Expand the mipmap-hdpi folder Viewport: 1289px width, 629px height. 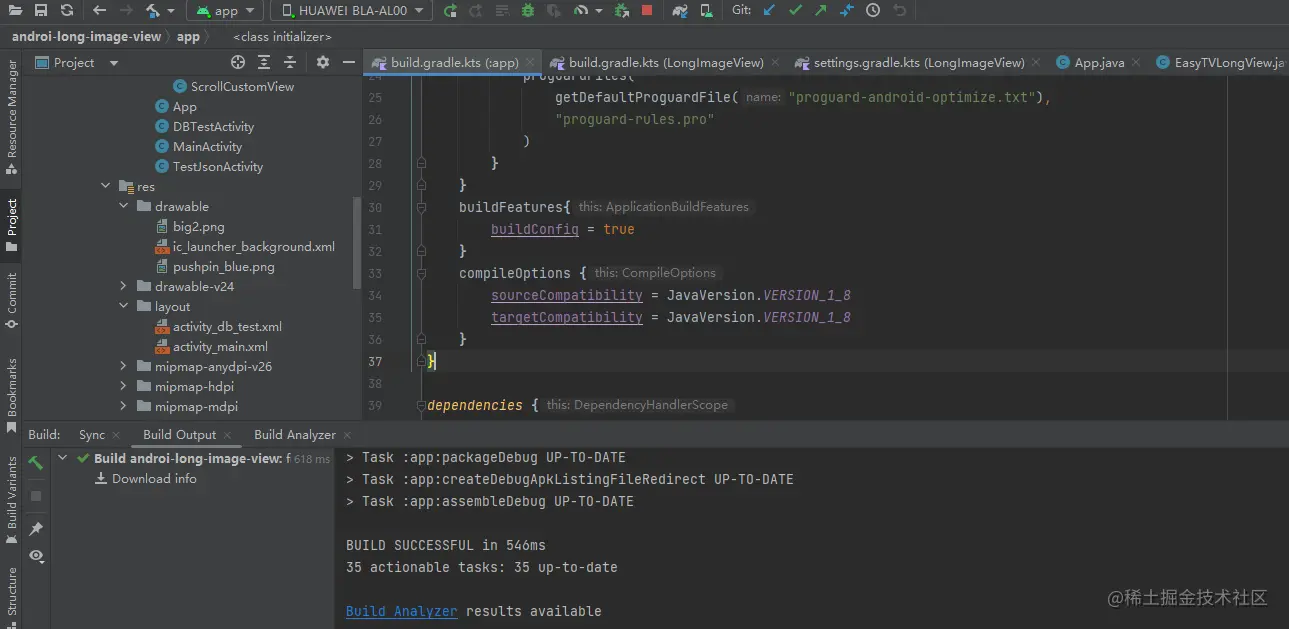pyautogui.click(x=124, y=386)
